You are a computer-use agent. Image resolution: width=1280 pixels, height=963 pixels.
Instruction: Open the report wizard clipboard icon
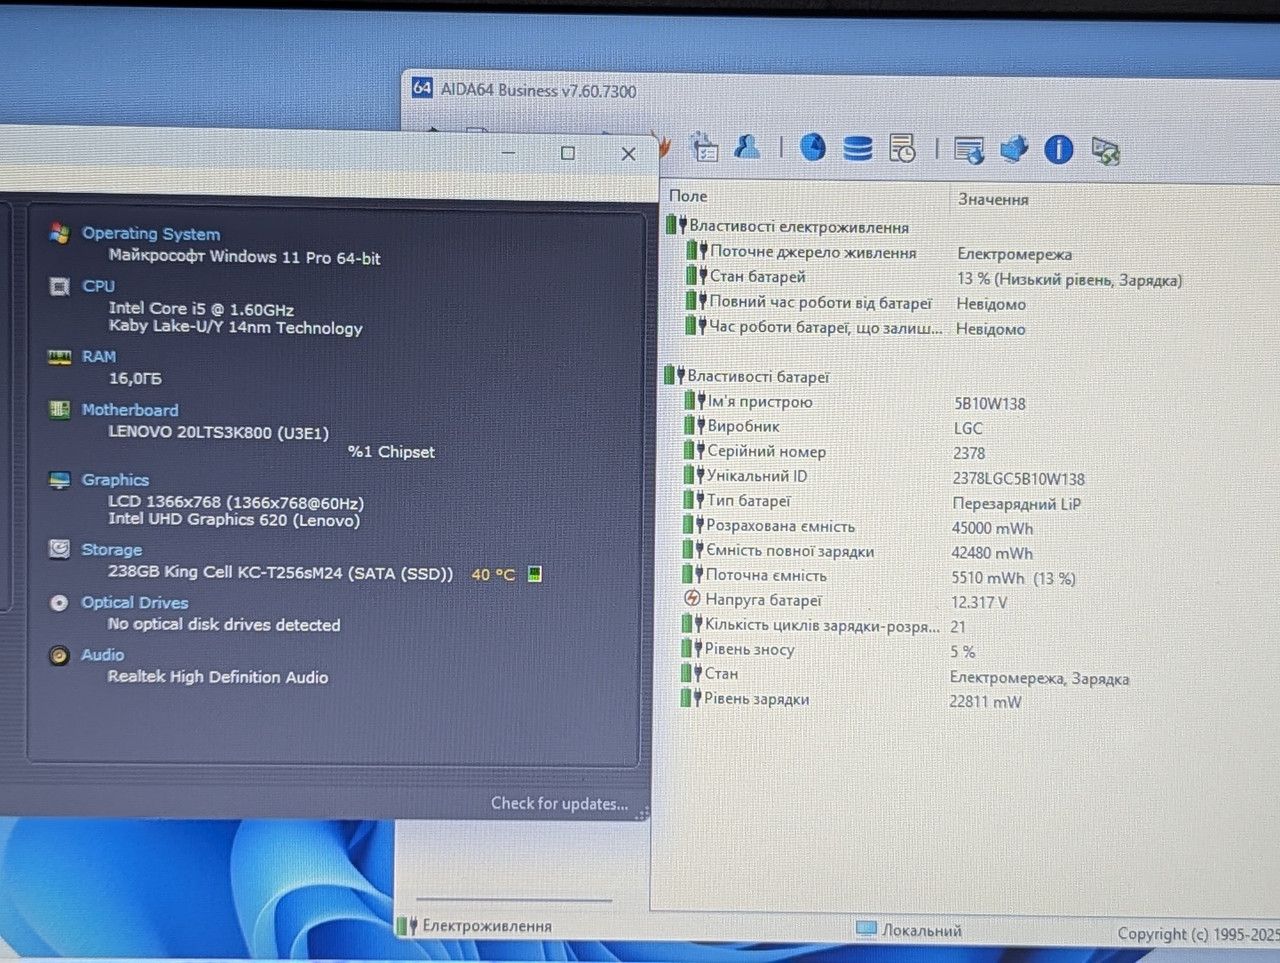(704, 148)
